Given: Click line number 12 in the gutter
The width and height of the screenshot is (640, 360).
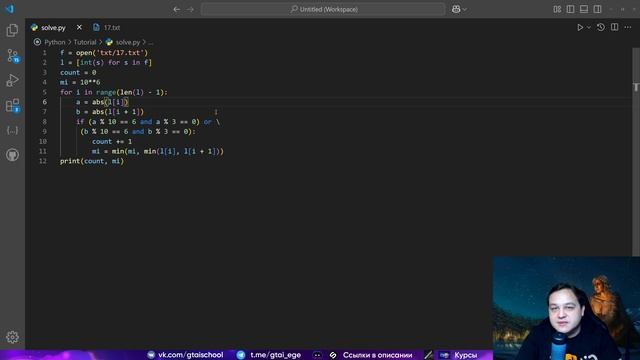Looking at the screenshot, I should point(42,161).
